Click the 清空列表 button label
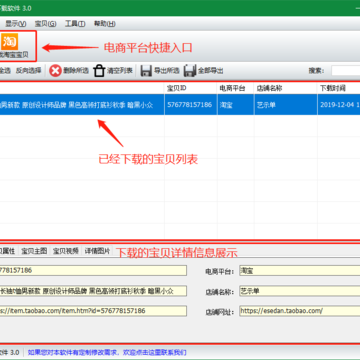 120,71
